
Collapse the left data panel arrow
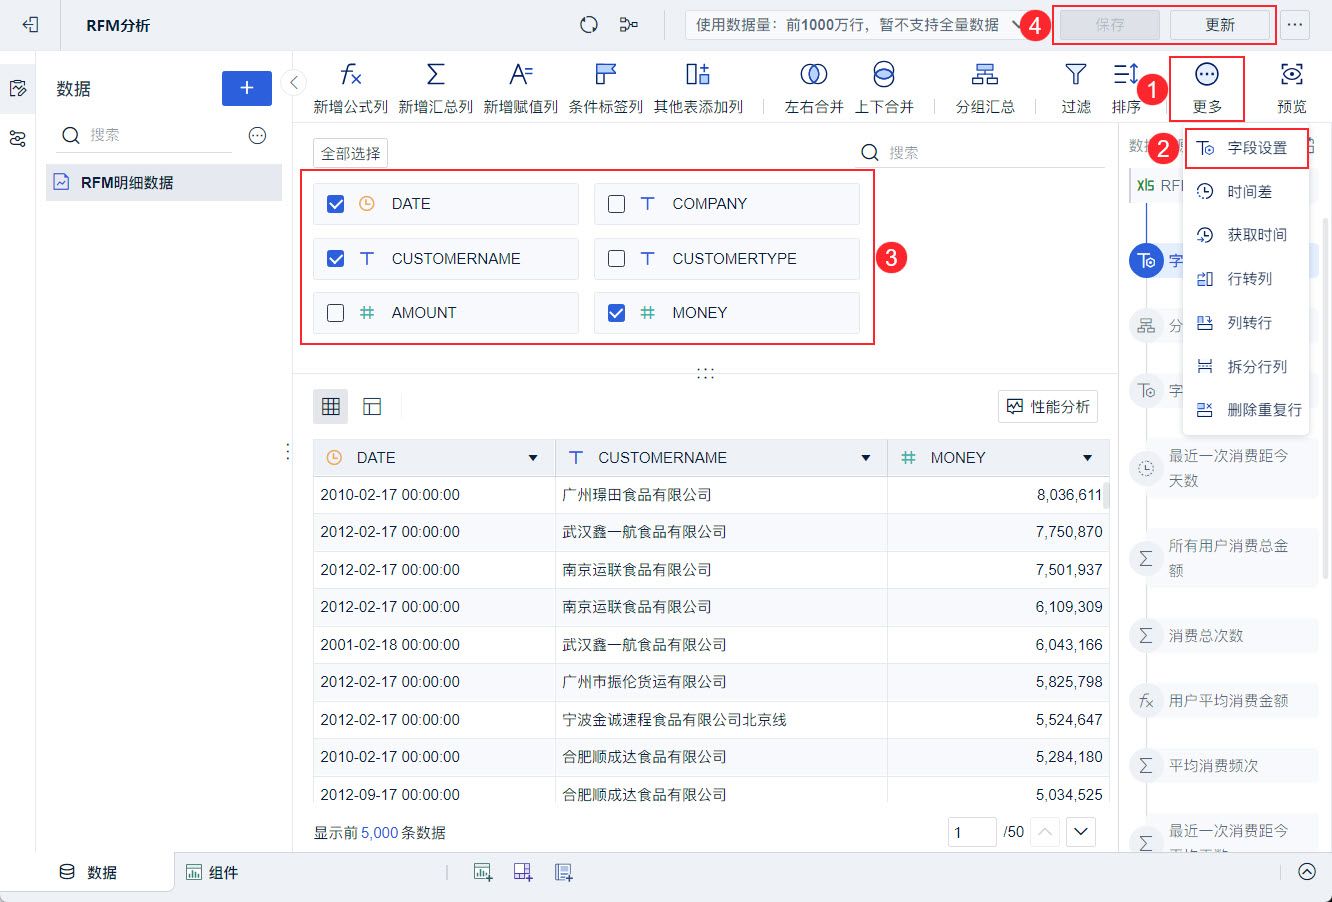[294, 83]
